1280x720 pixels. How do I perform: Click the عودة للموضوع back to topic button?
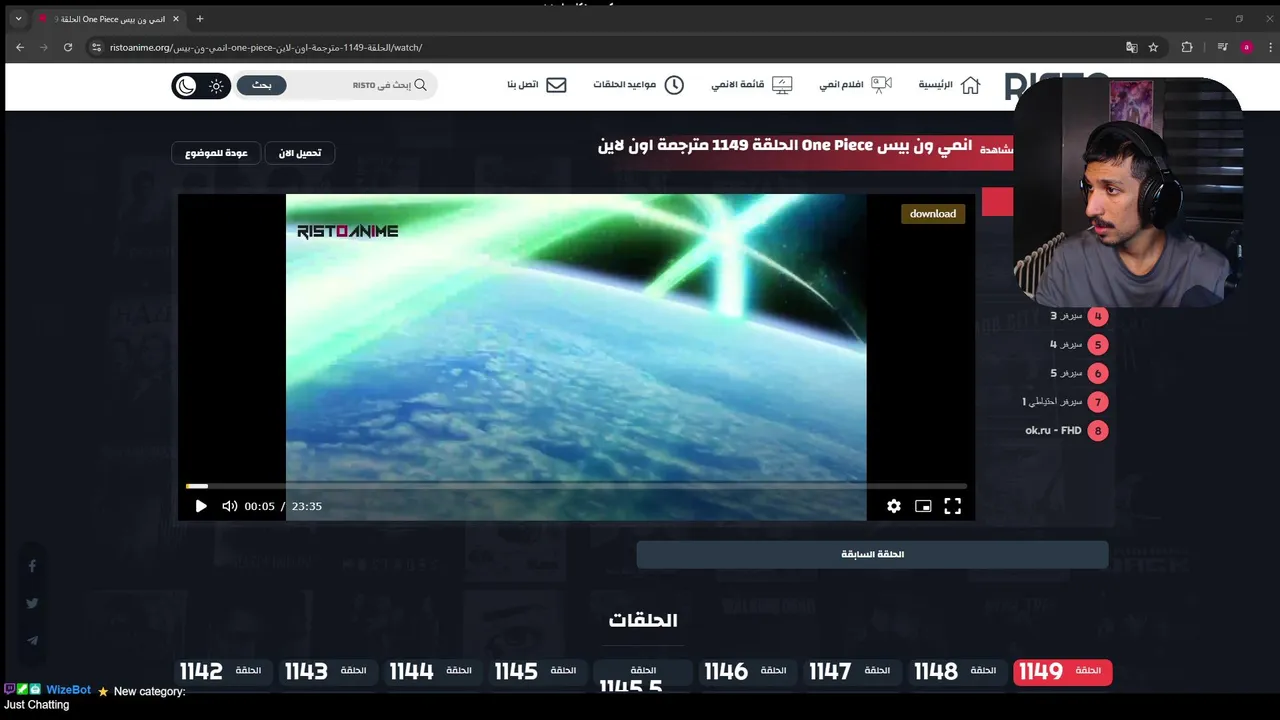click(x=216, y=153)
